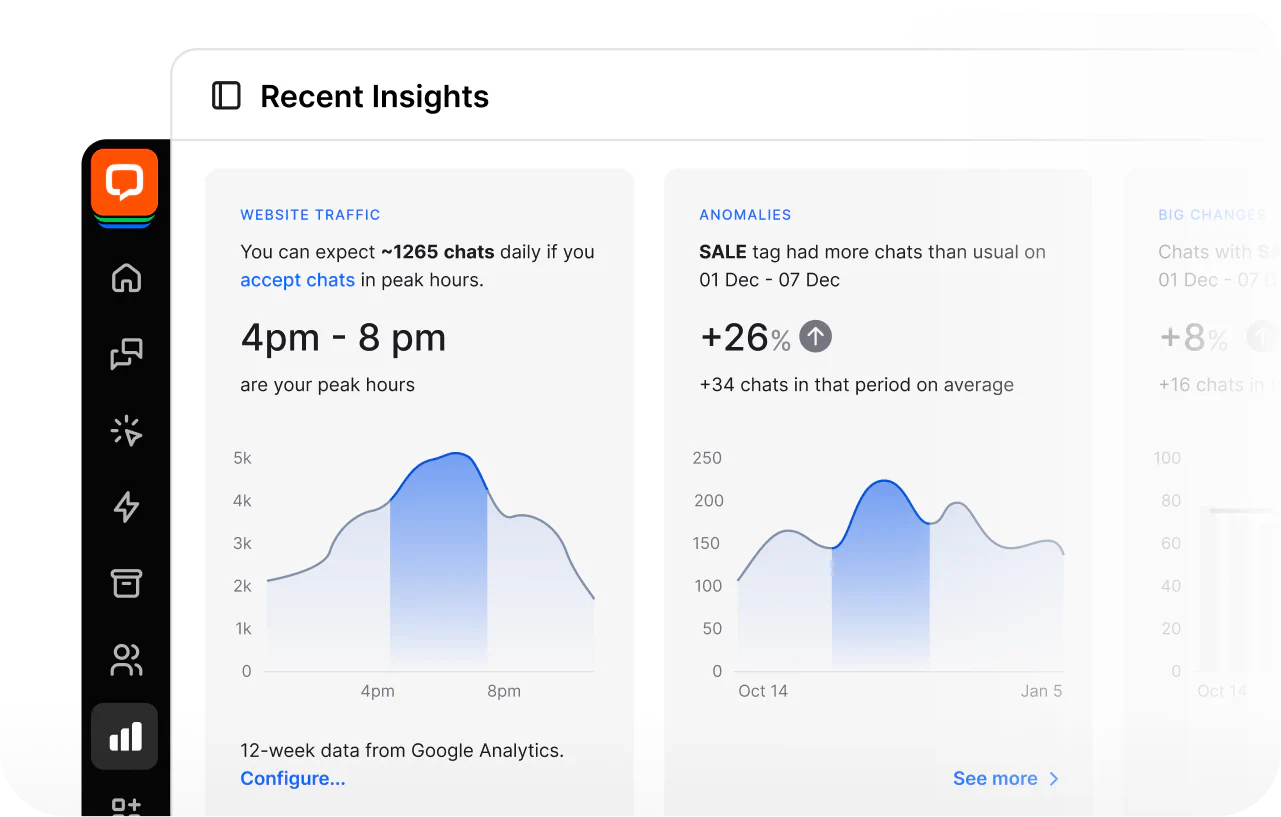
Task: Open the Chats section in the sidebar
Action: [124, 354]
